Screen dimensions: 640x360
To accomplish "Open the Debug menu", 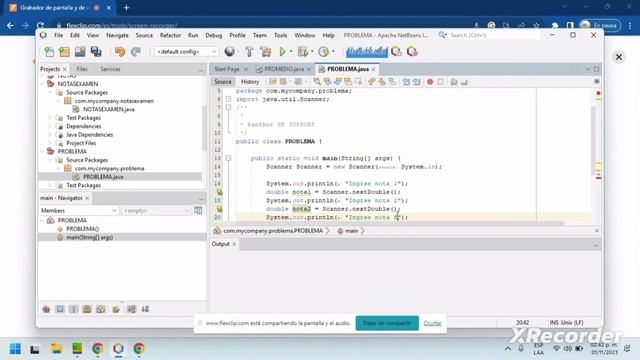I will click(213, 35).
